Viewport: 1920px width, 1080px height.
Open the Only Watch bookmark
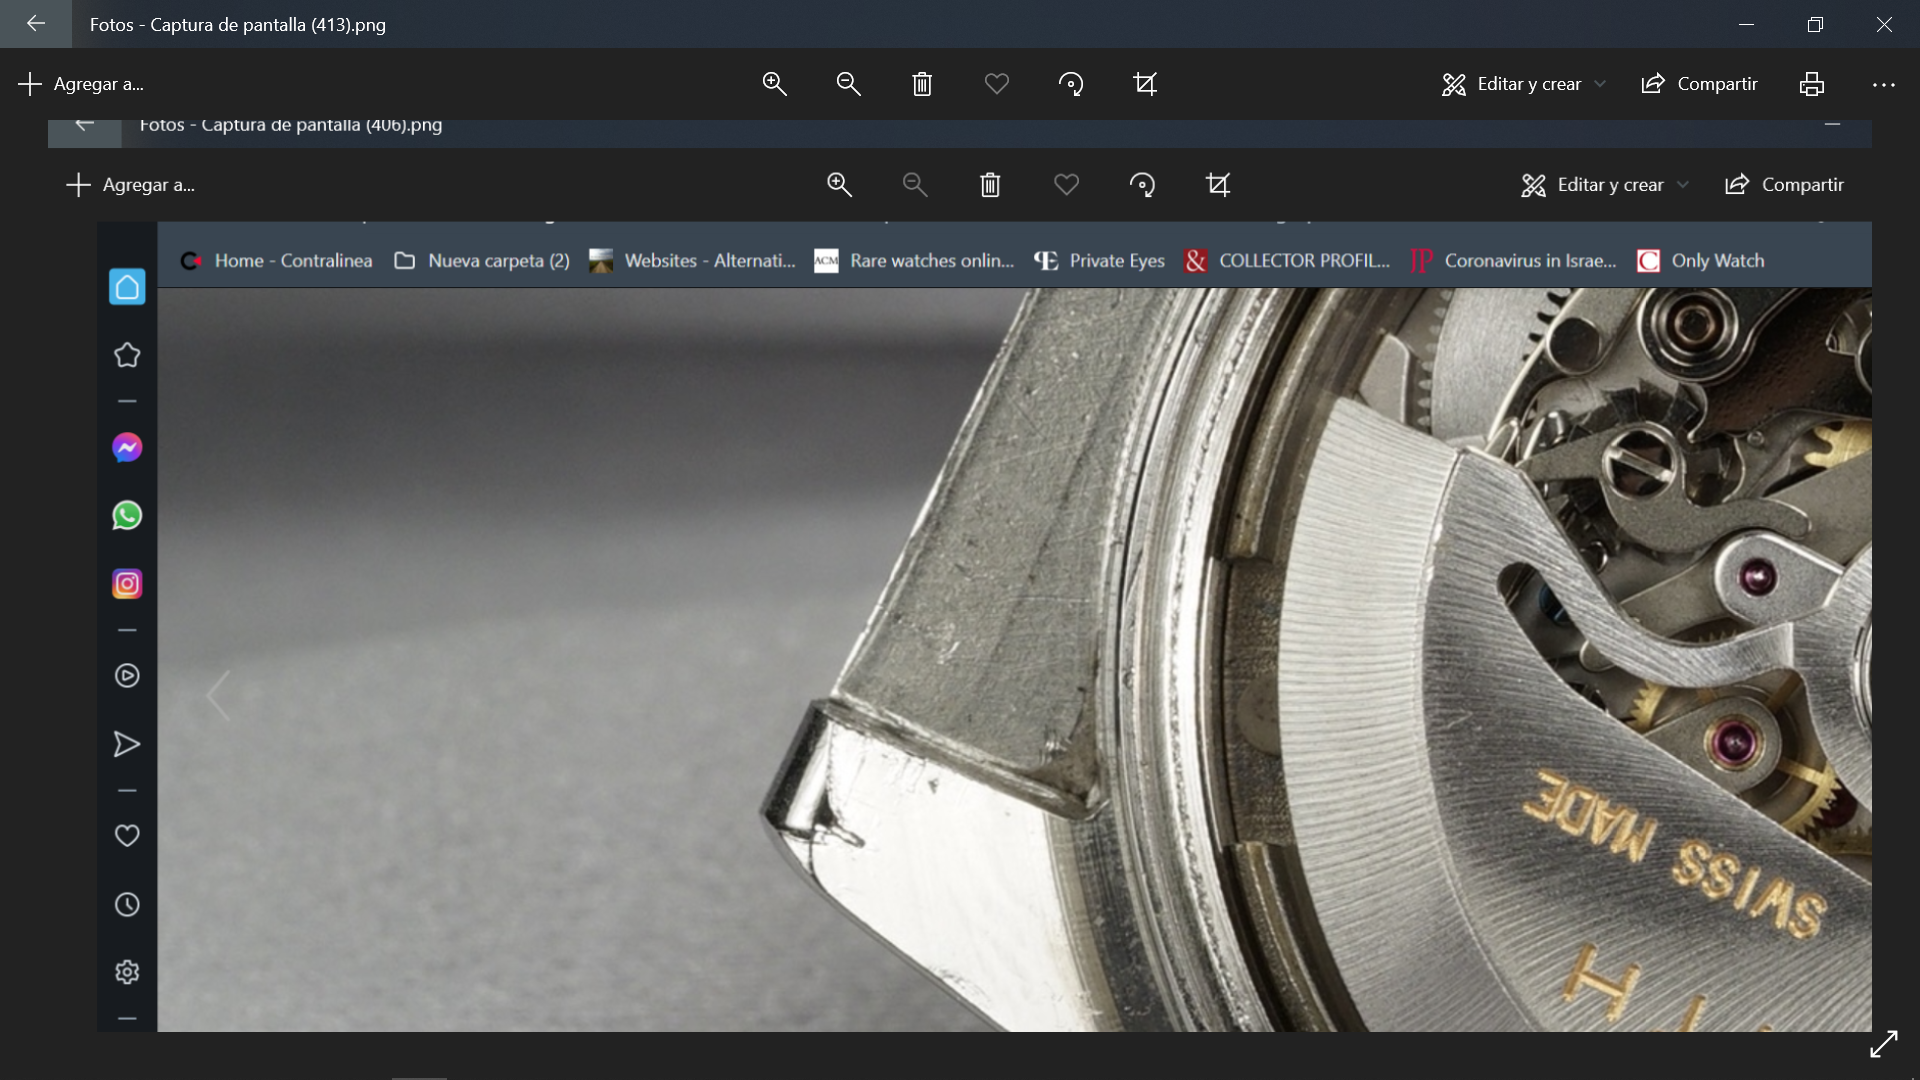pyautogui.click(x=1700, y=261)
